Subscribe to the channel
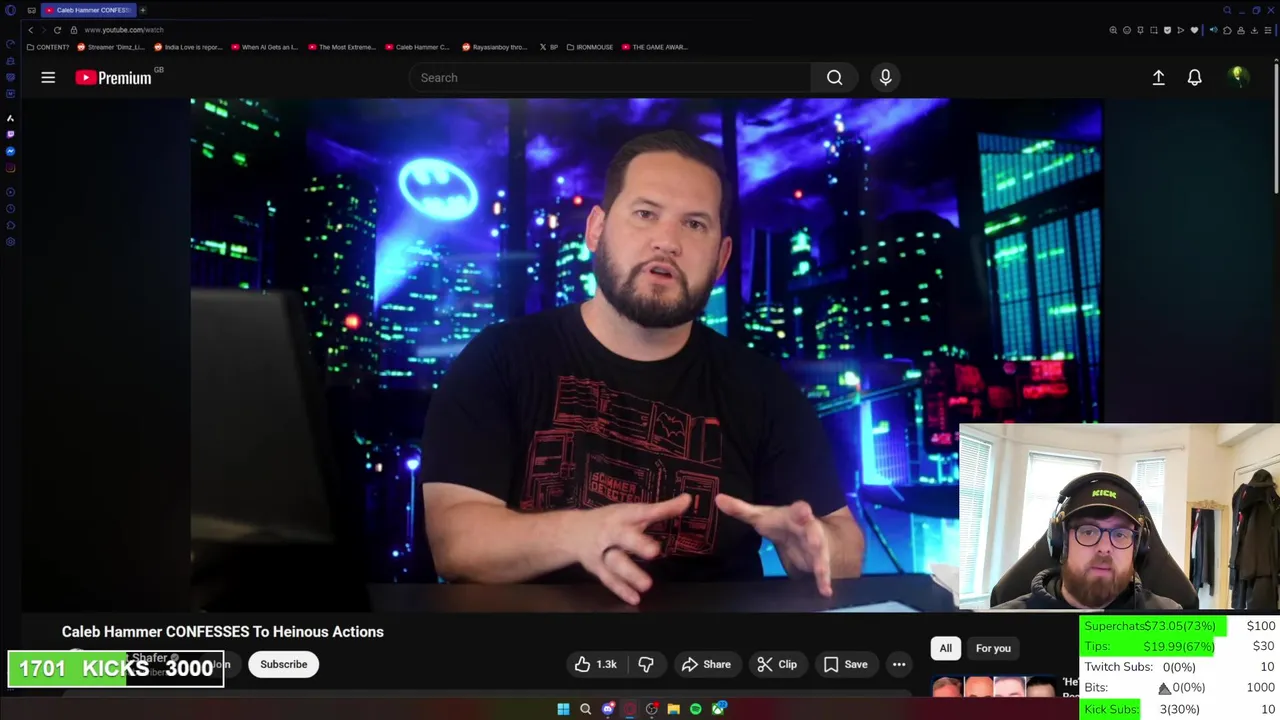 pos(284,664)
